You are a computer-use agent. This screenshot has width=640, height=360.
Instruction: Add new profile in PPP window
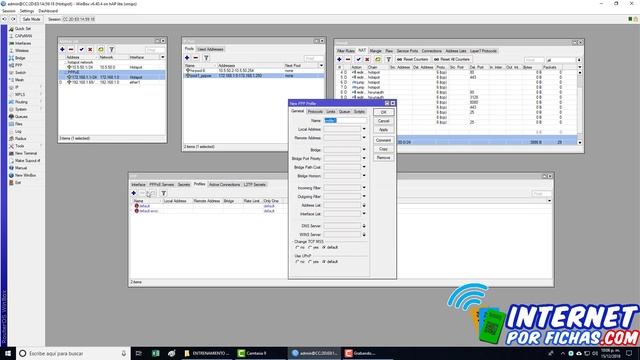coord(133,193)
